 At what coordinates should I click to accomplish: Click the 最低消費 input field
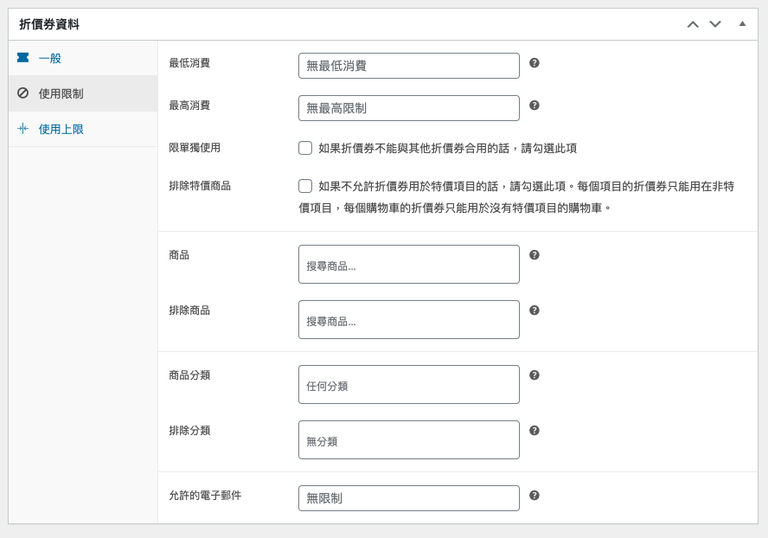[408, 66]
